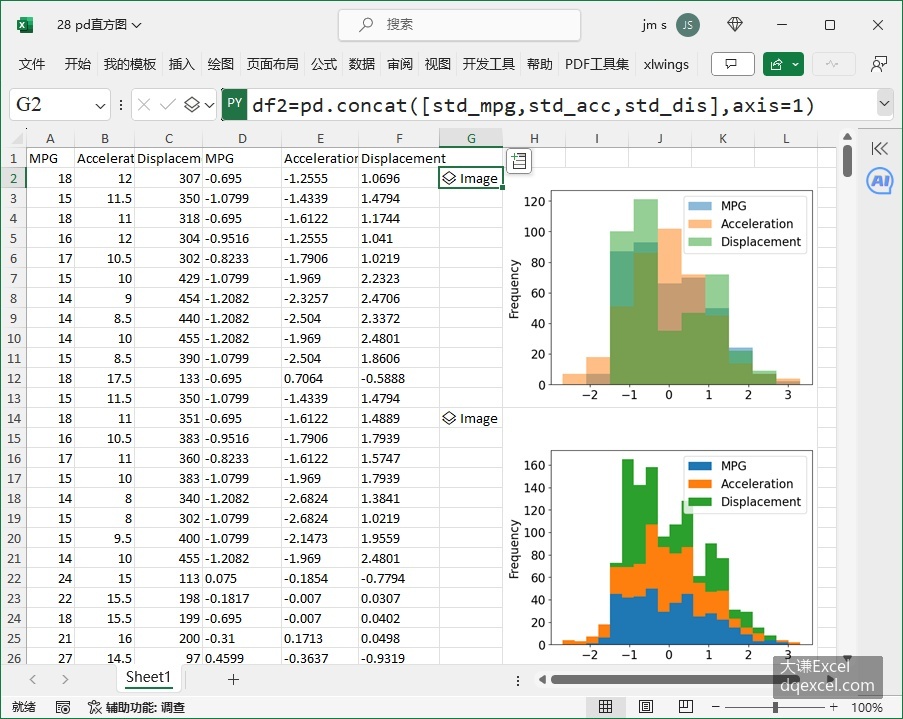
Task: Open the AI assistant icon
Action: coord(879,181)
